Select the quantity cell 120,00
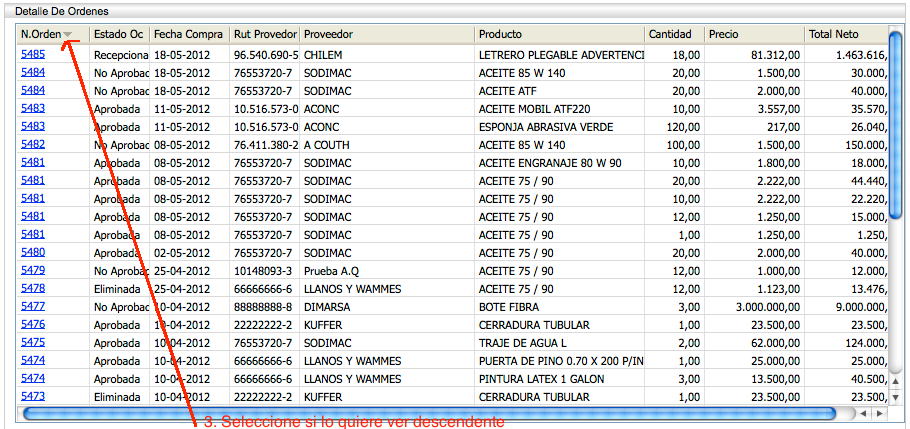Image resolution: width=910 pixels, height=429 pixels. point(674,127)
